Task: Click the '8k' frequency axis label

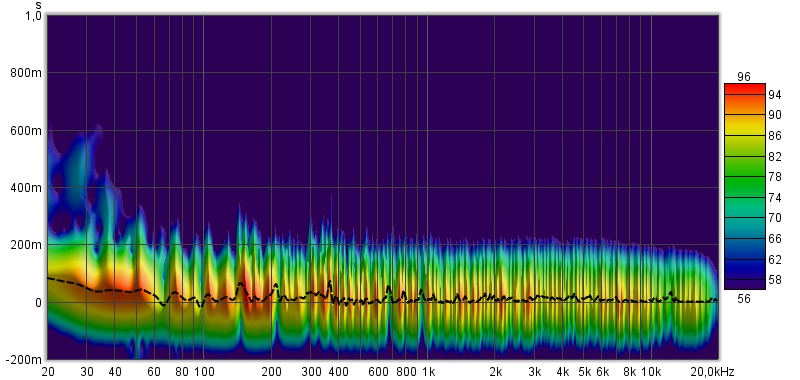Action: (630, 371)
